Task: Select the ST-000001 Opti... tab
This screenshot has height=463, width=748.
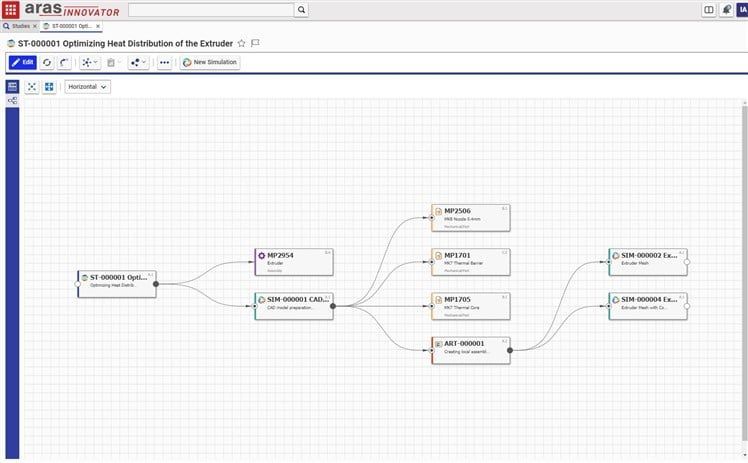Action: (x=72, y=26)
